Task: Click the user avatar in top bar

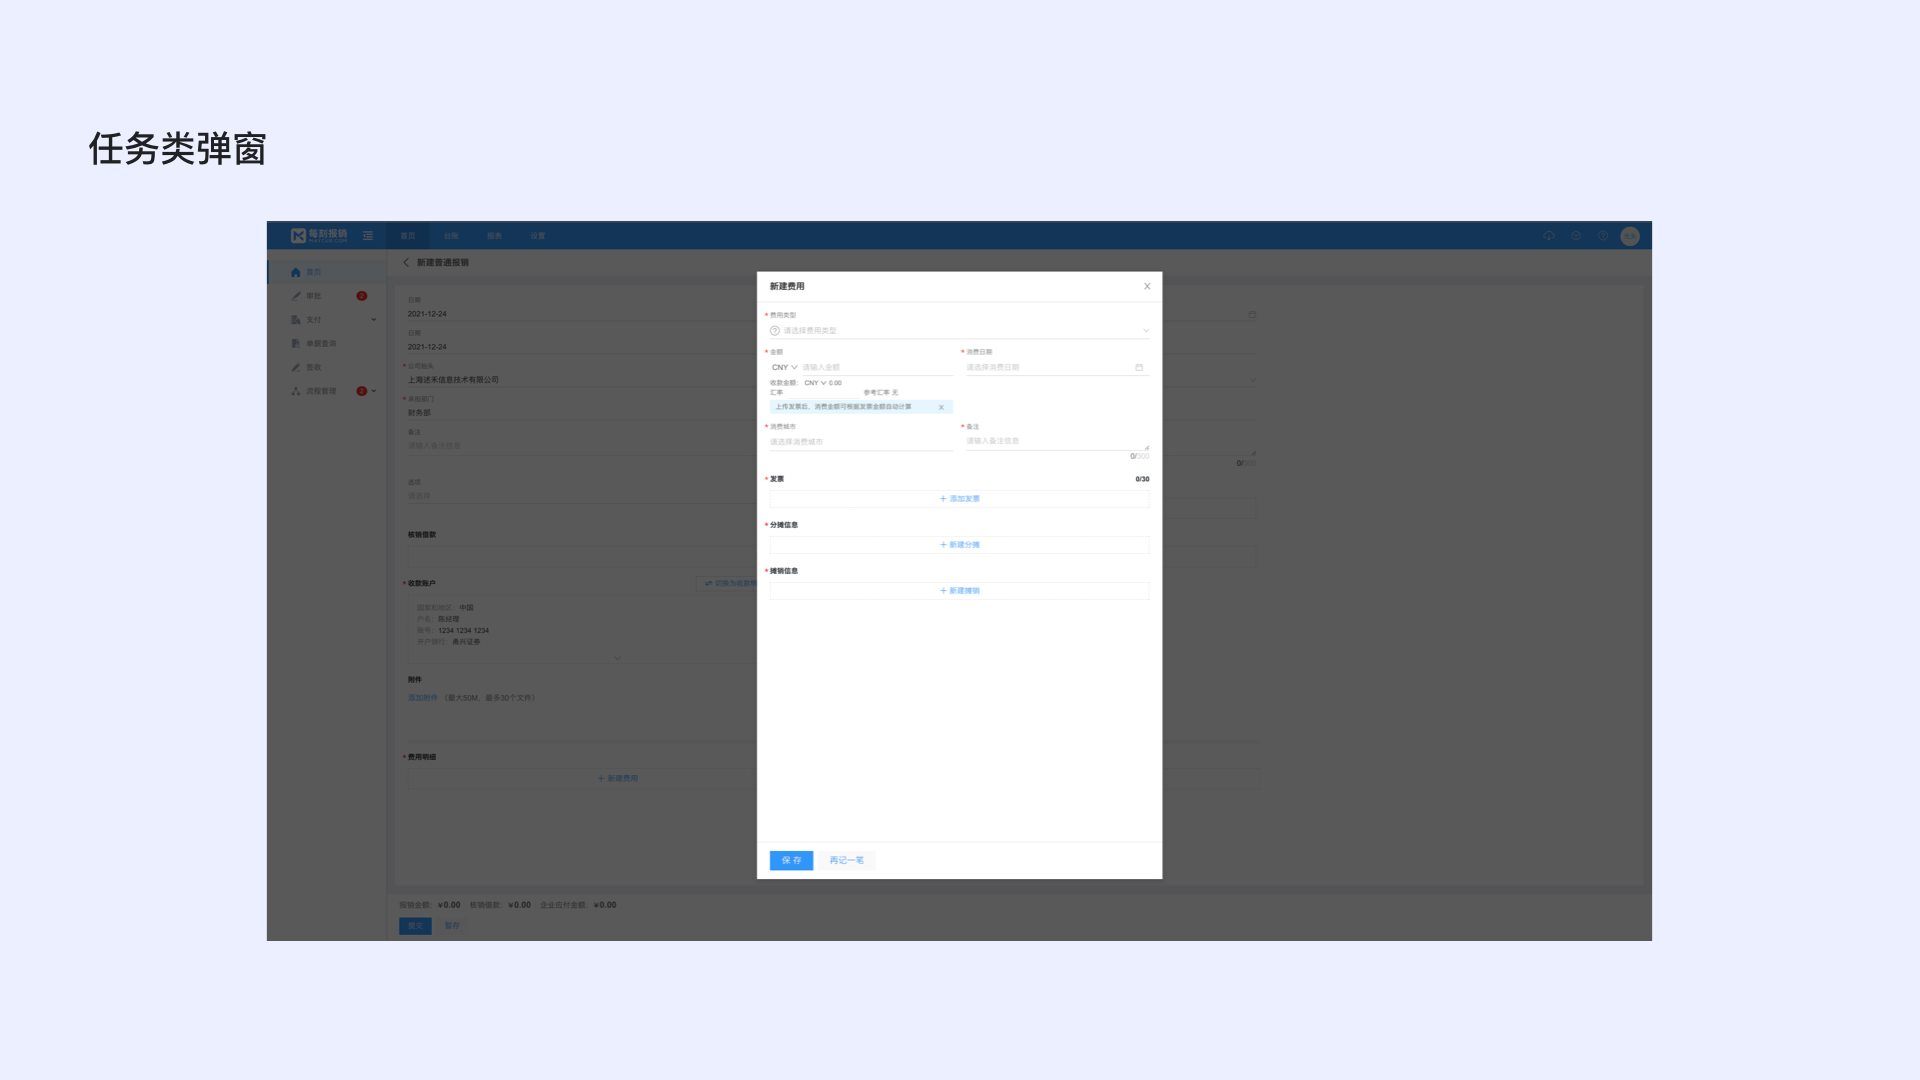Action: [1630, 236]
